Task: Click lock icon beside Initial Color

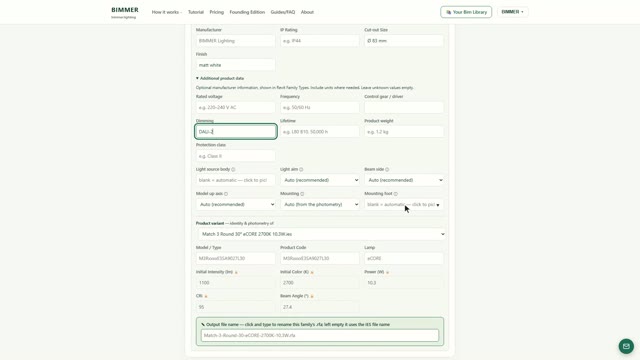Action: (x=312, y=272)
